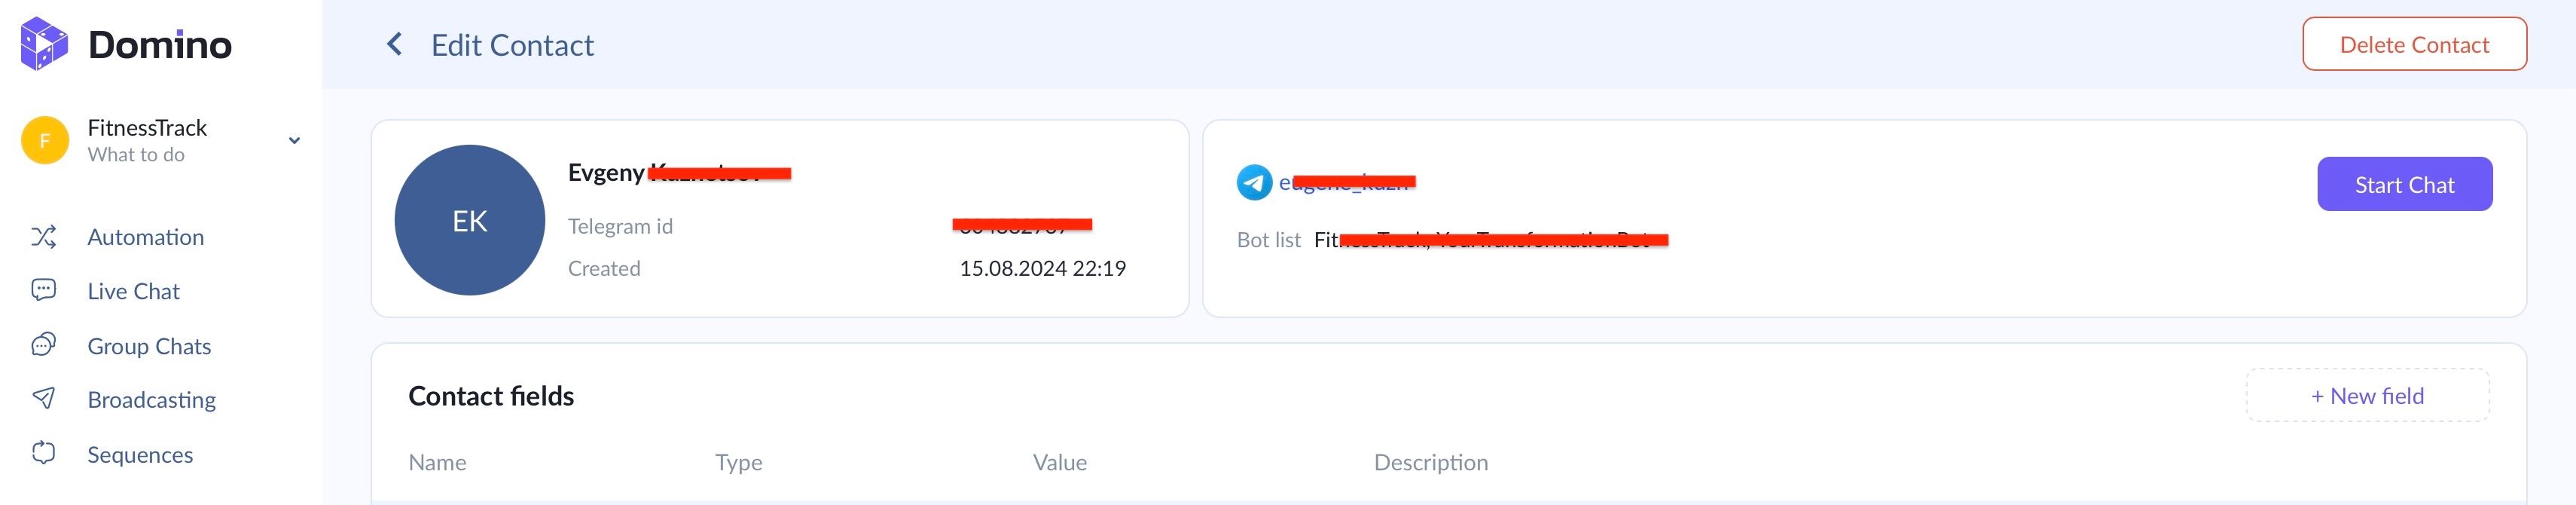2576x505 pixels.
Task: Click the Automation shuffle icon
Action: 43,237
